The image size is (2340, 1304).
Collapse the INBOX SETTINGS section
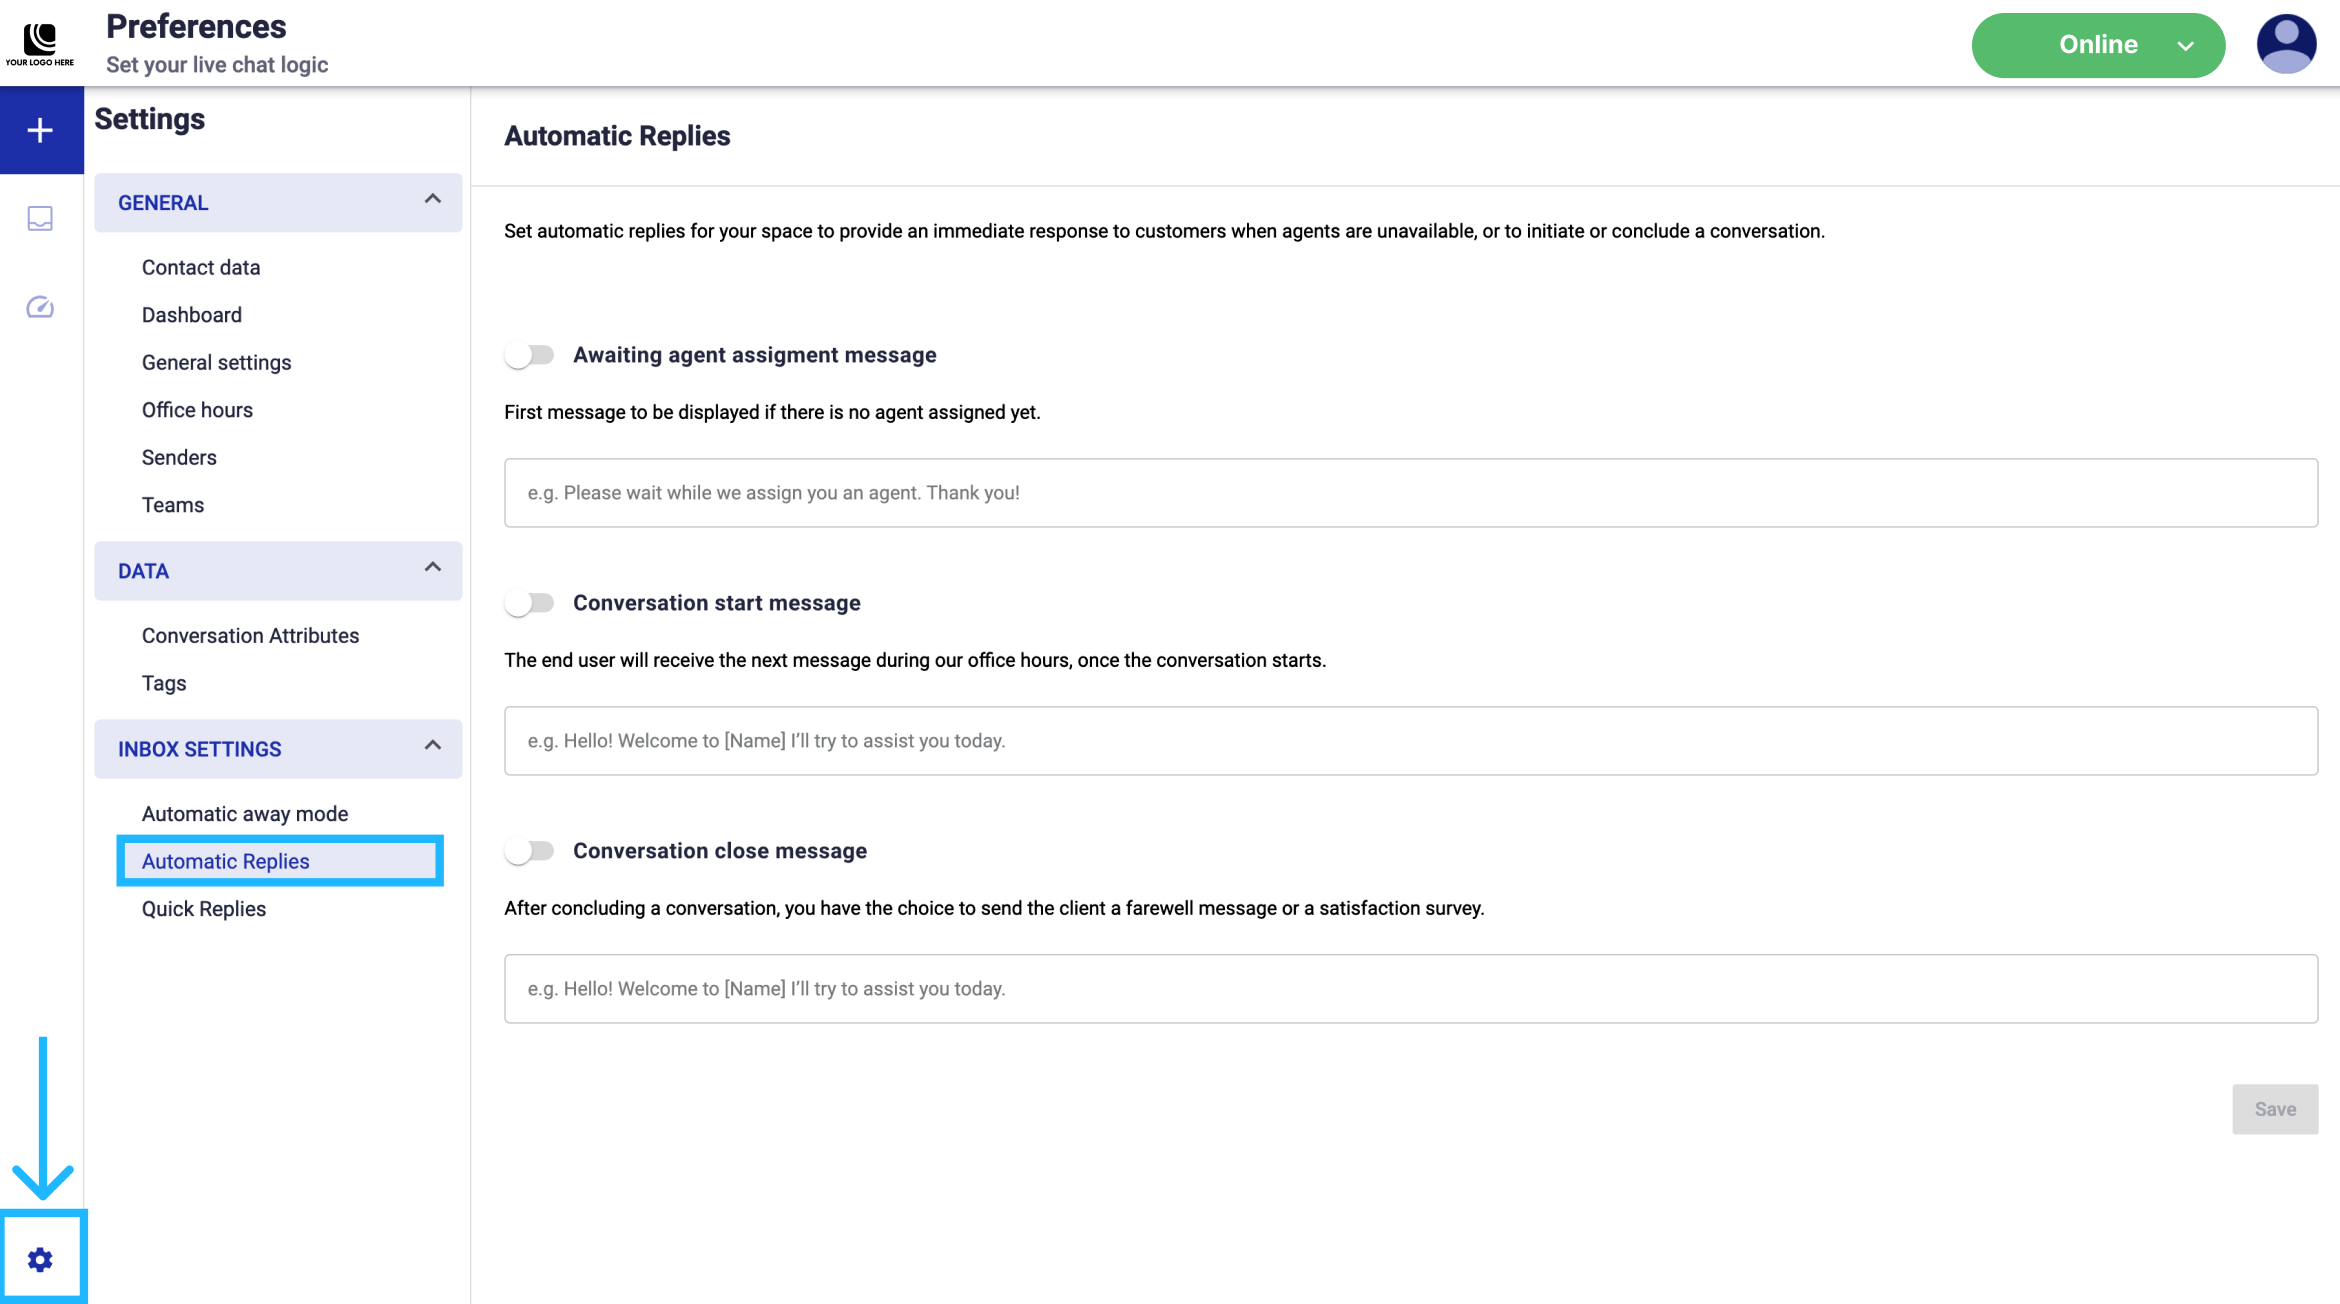432,746
